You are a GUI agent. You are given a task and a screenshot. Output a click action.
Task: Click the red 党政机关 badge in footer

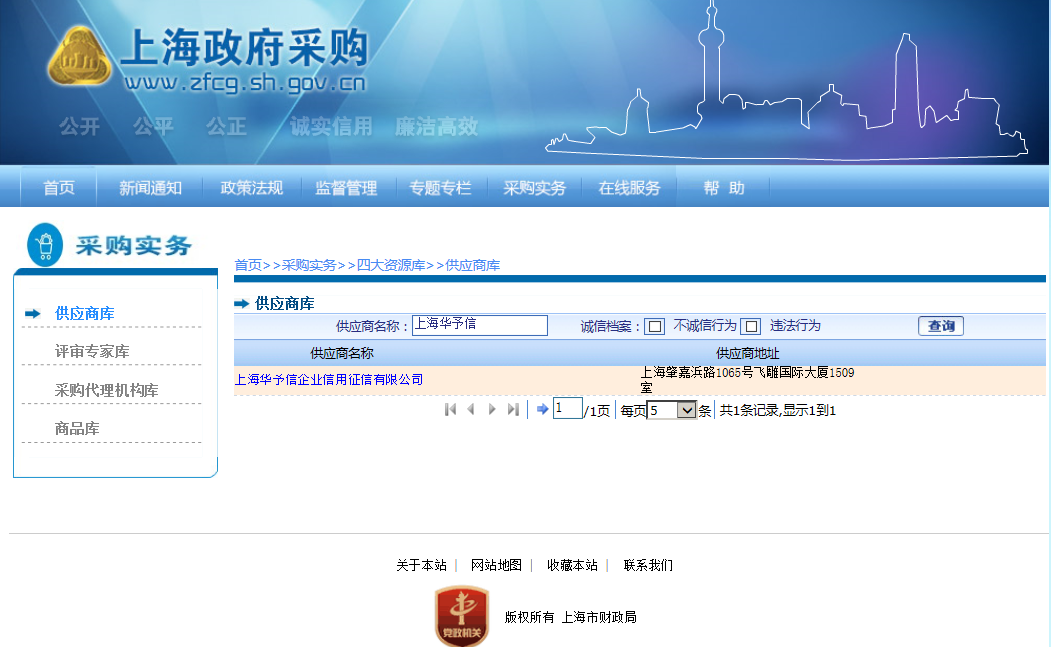(461, 616)
